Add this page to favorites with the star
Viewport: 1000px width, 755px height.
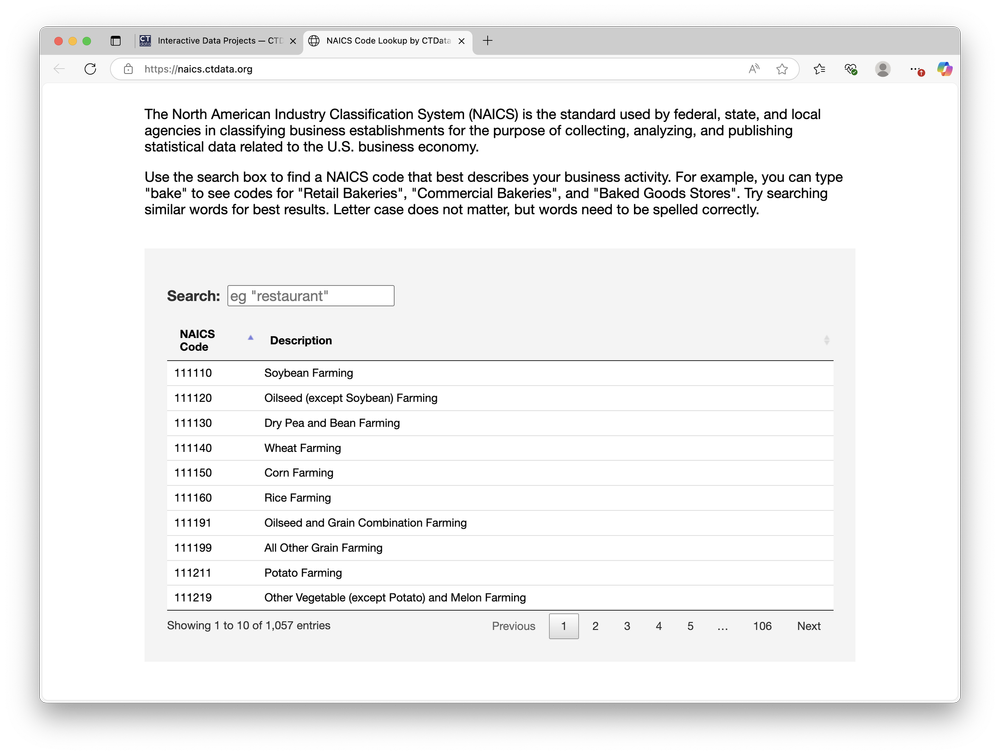[781, 69]
